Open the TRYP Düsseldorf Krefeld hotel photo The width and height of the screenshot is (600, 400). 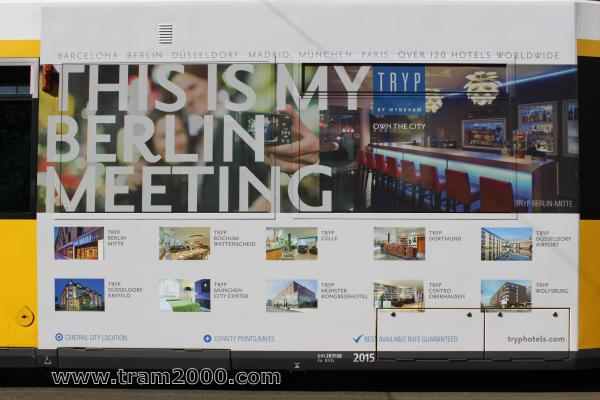click(x=79, y=295)
